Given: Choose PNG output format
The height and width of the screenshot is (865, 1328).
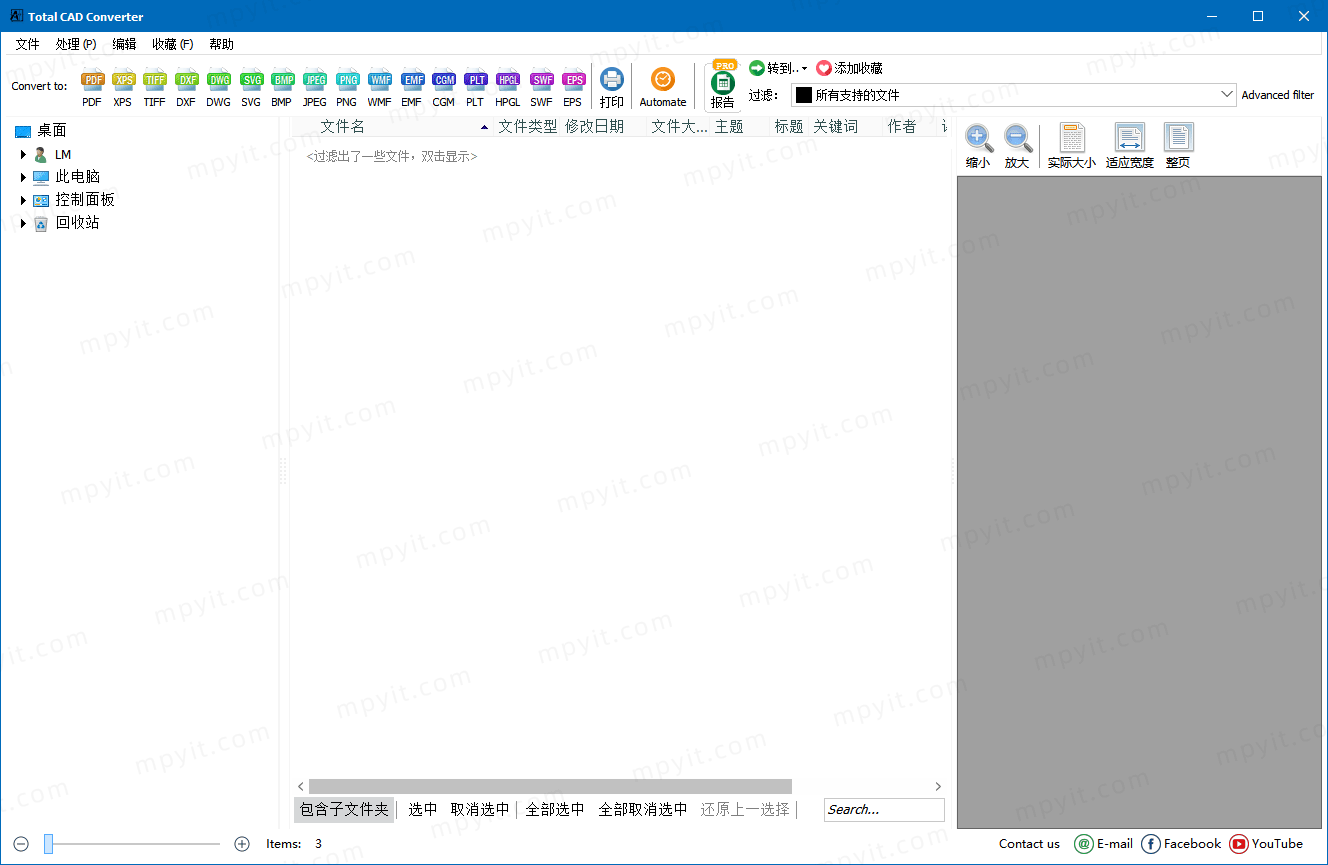Looking at the screenshot, I should [347, 88].
